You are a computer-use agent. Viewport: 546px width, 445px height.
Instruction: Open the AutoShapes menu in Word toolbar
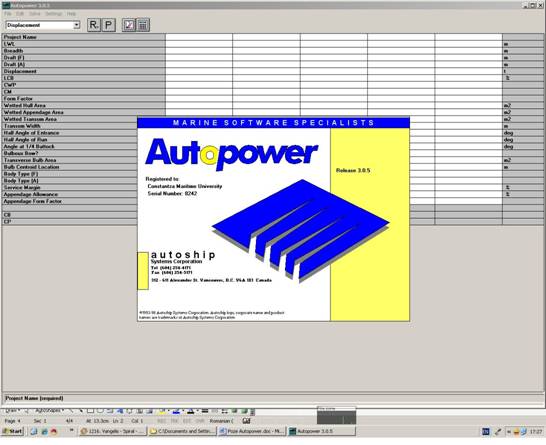click(49, 411)
